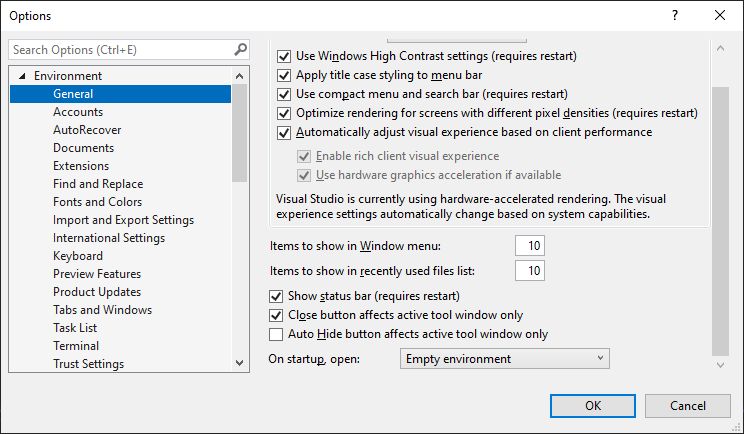
Task: Click the settings pane scroll up arrow
Action: pyautogui.click(x=720, y=48)
